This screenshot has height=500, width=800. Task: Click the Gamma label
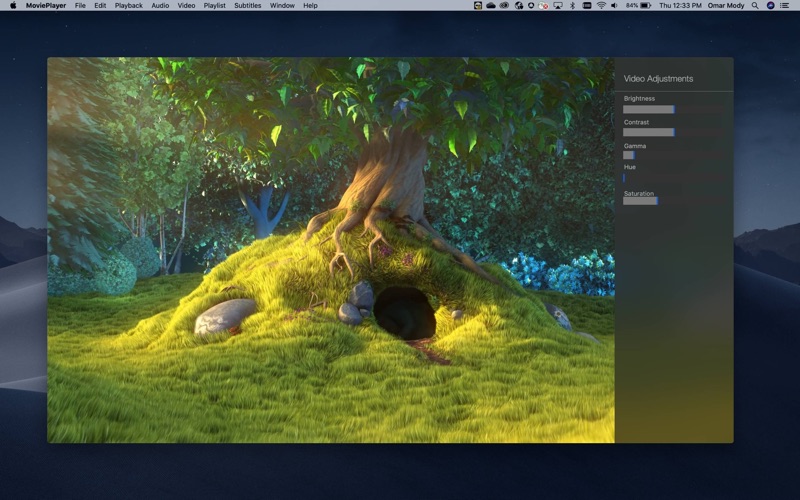[635, 146]
